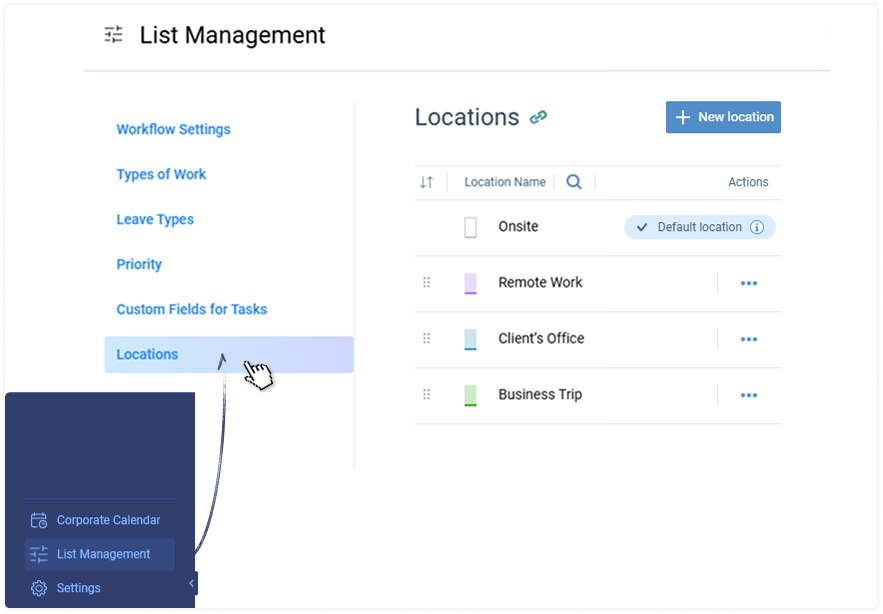Click the drag handle for Business Trip

tap(427, 395)
